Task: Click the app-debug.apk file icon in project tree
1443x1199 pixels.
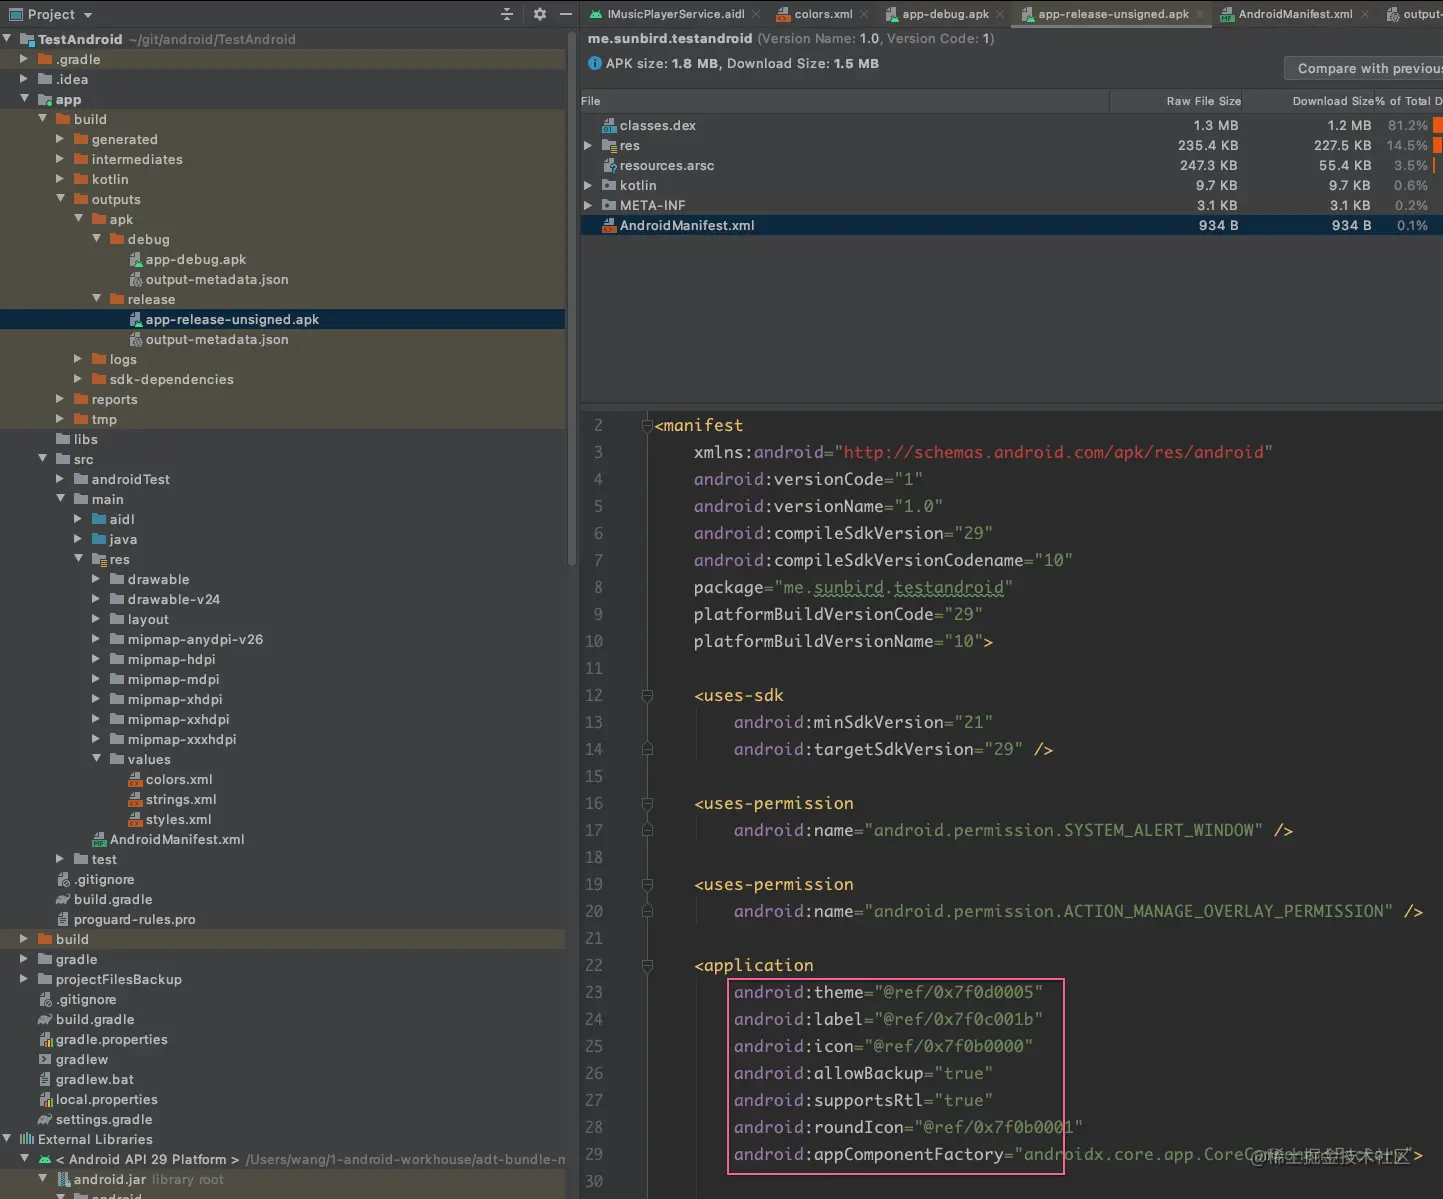Action: click(x=136, y=259)
